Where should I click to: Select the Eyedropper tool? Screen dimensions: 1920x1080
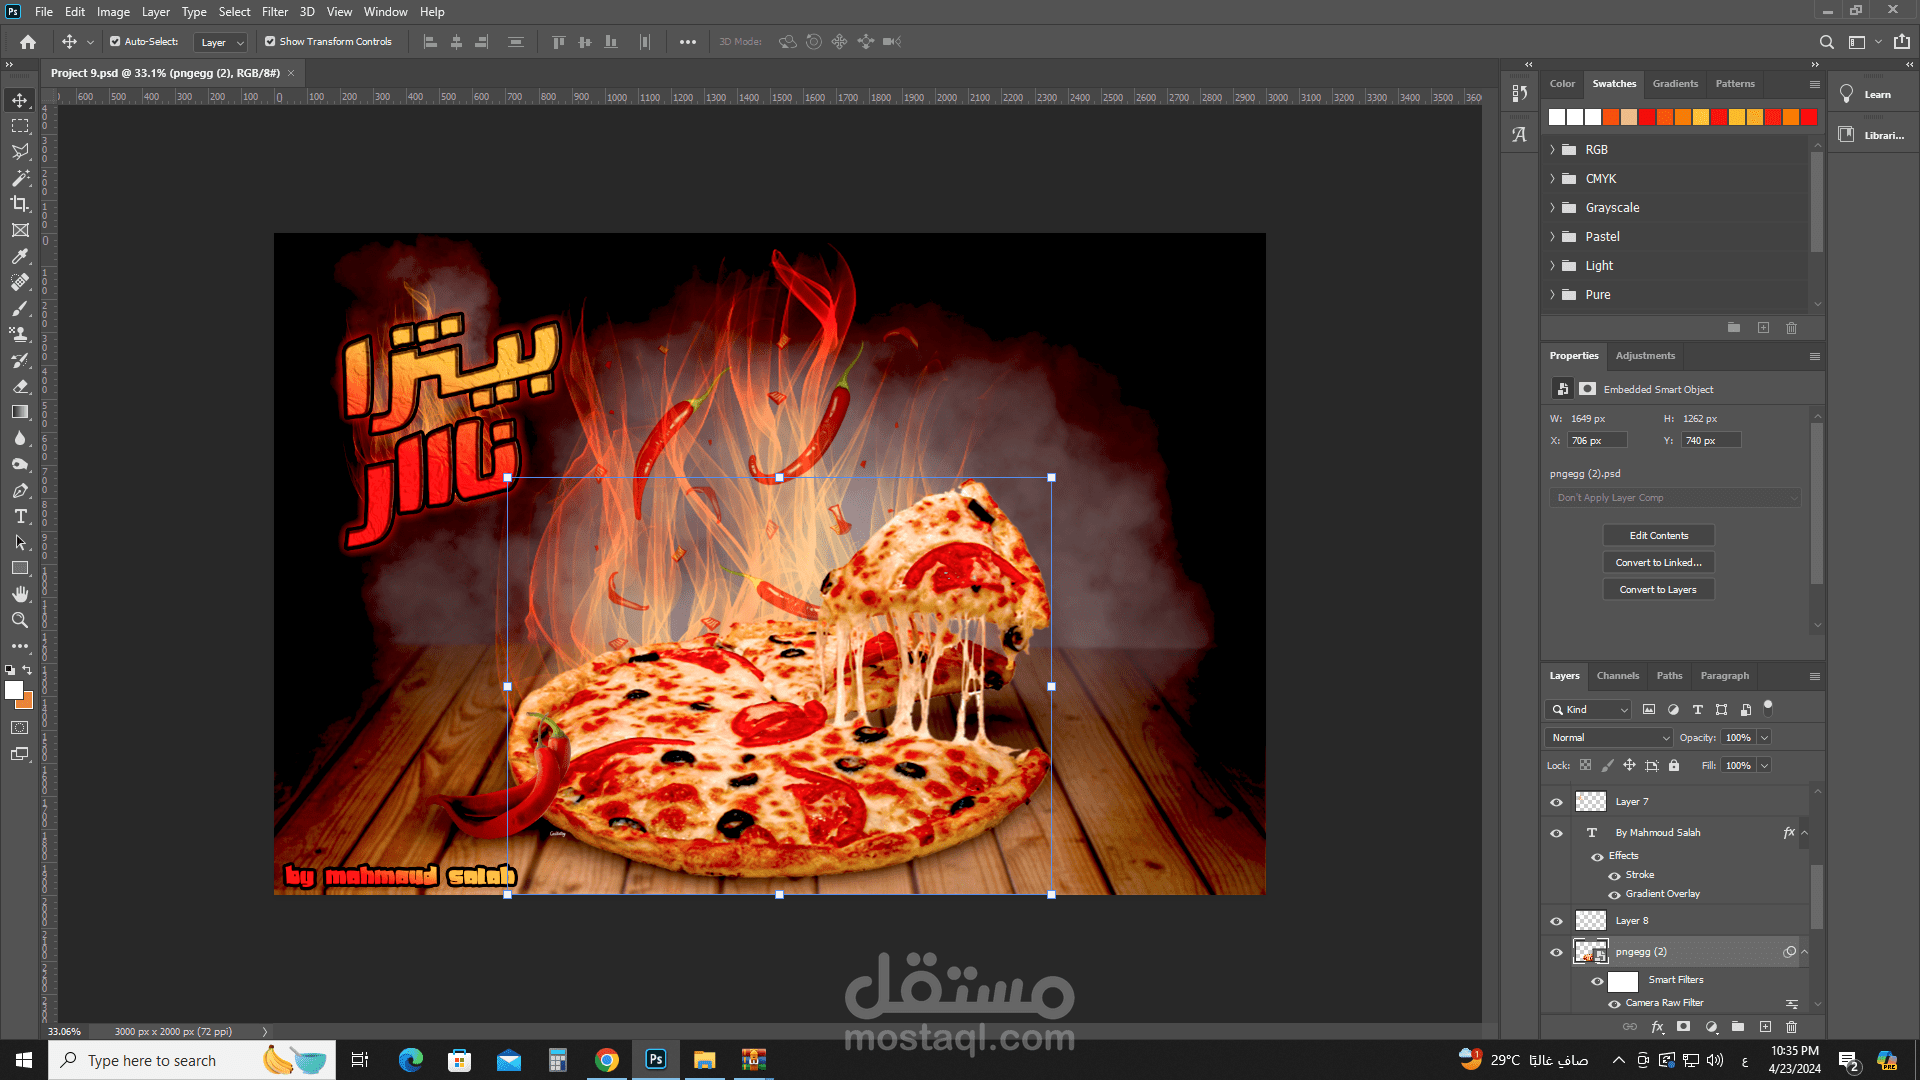(x=20, y=256)
